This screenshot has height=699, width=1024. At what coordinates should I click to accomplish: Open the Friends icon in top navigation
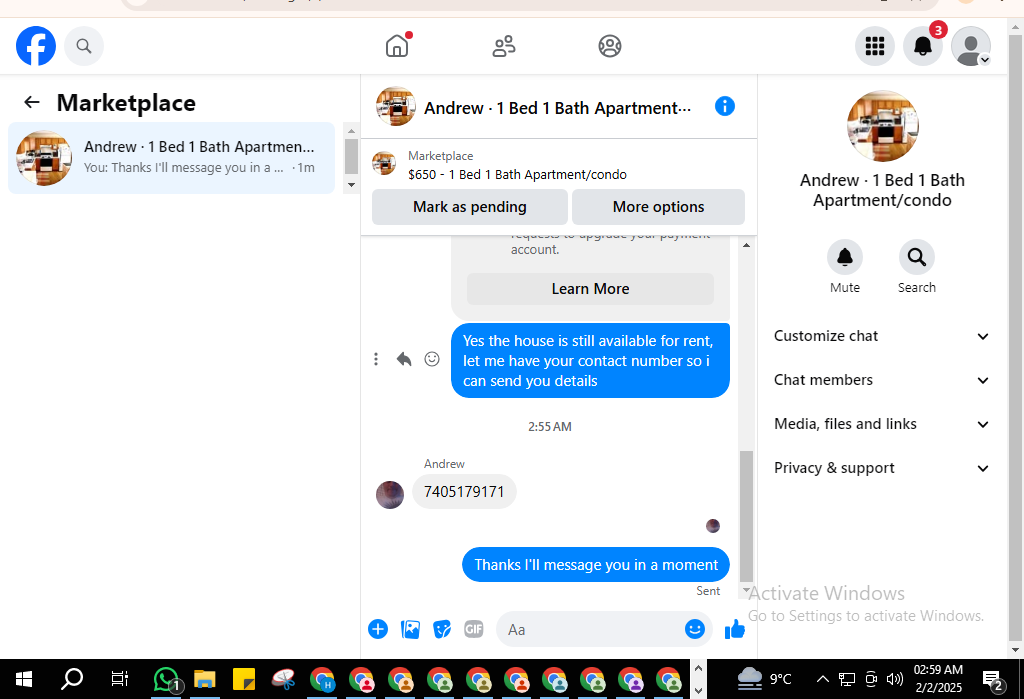(x=504, y=46)
